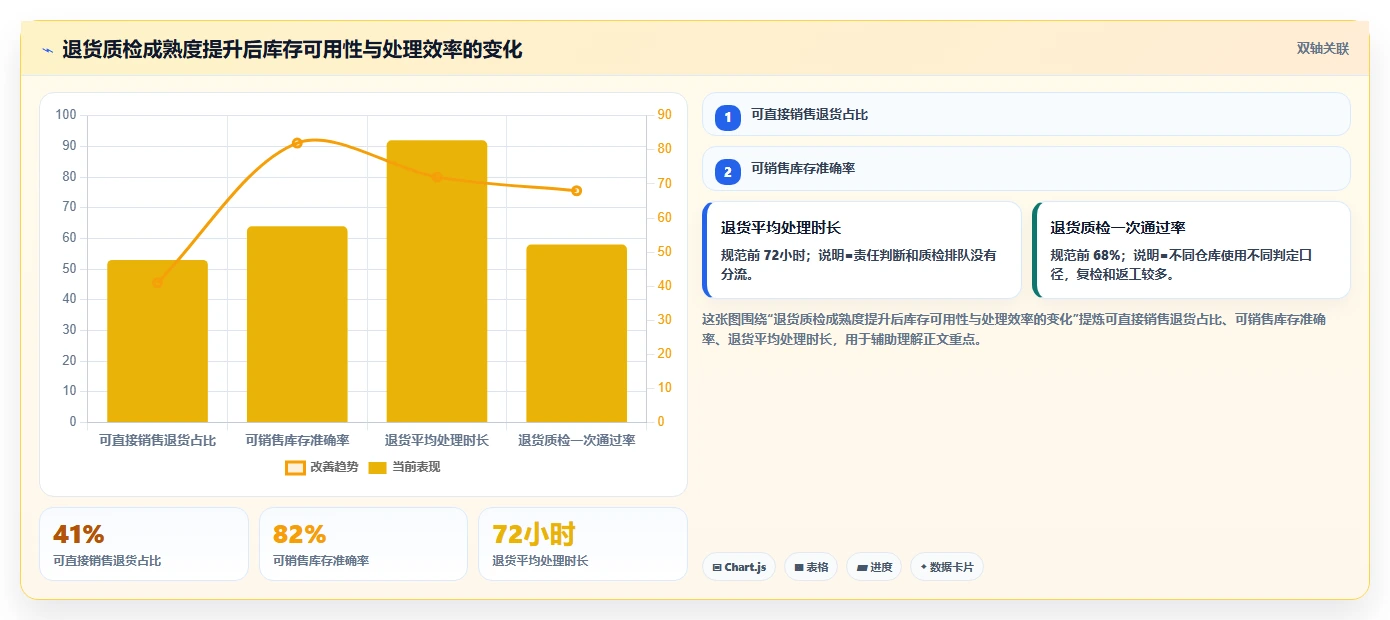Click the 进度 tag

874,567
